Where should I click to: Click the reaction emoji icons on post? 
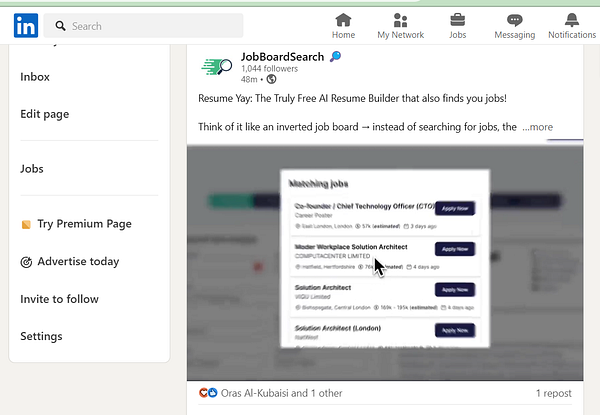208,392
